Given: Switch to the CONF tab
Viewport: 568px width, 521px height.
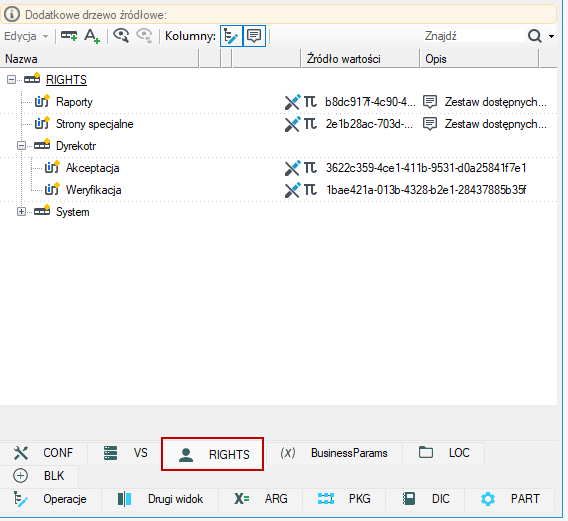Looking at the screenshot, I should coord(43,453).
